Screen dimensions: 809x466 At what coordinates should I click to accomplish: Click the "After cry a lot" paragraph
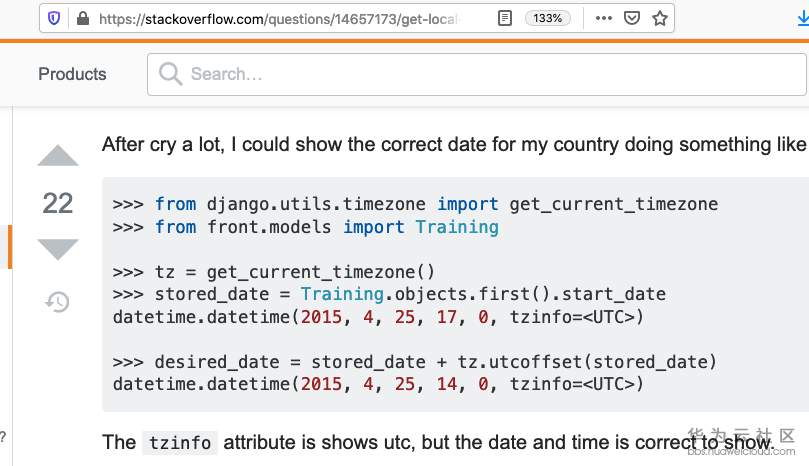click(450, 145)
